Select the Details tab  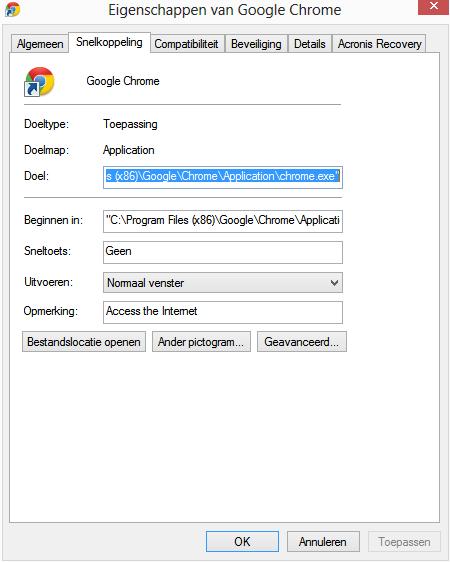click(310, 44)
